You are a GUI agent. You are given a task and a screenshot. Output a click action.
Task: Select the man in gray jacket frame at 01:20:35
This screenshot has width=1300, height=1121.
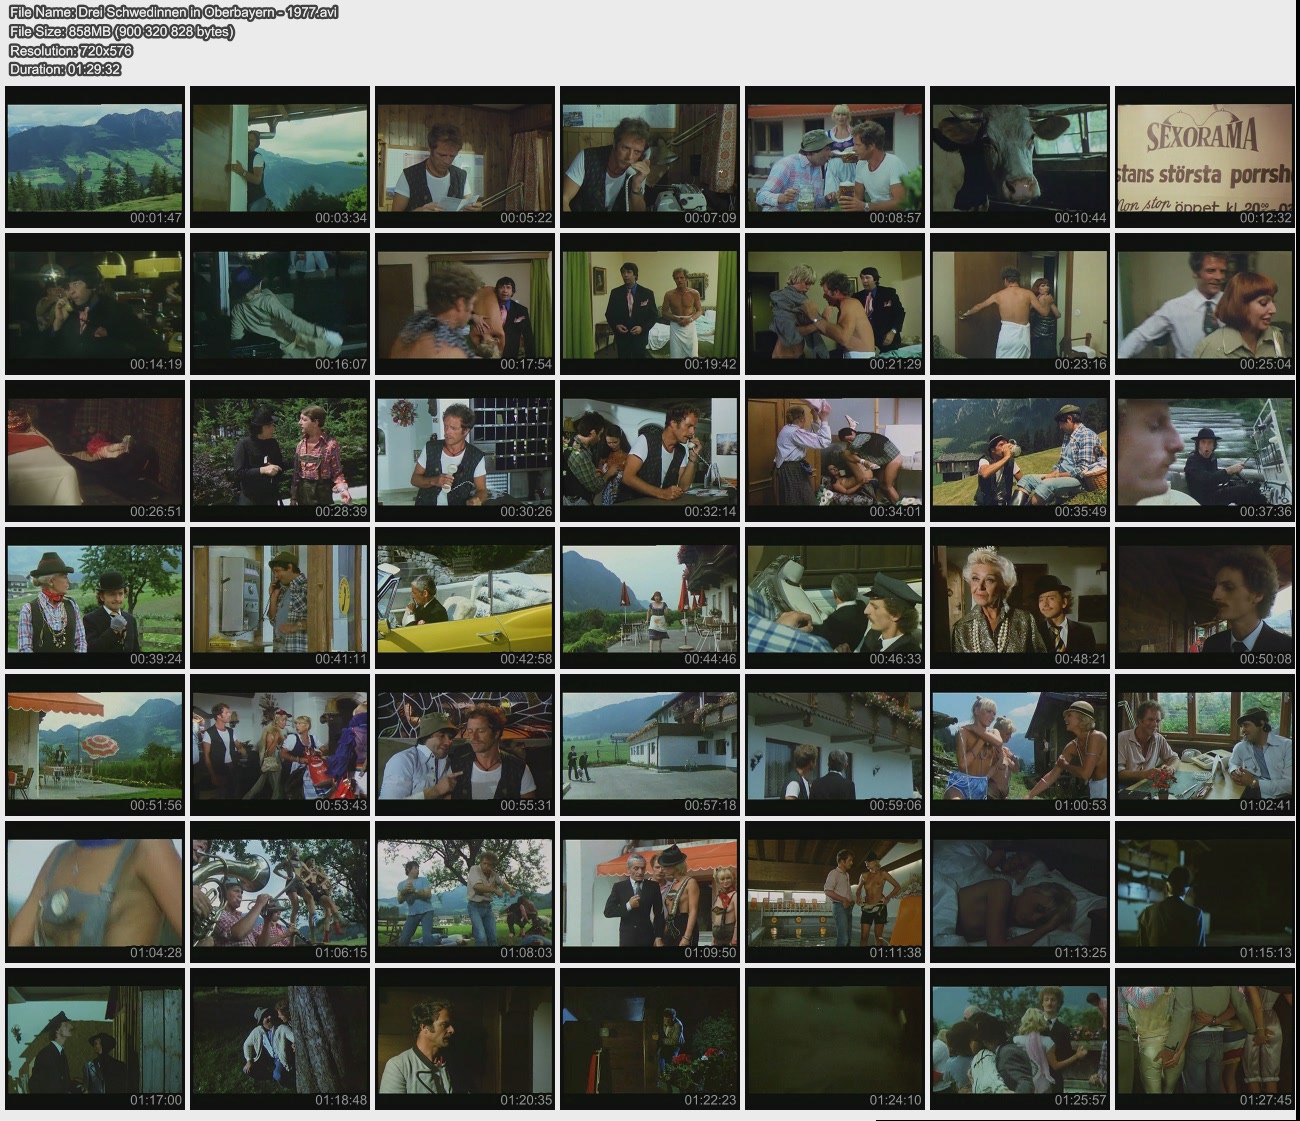pyautogui.click(x=465, y=1039)
